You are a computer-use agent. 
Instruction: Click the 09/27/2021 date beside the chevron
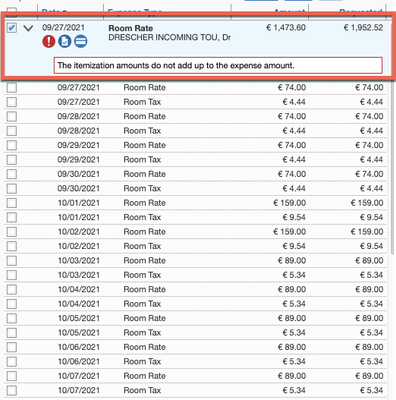click(x=63, y=27)
